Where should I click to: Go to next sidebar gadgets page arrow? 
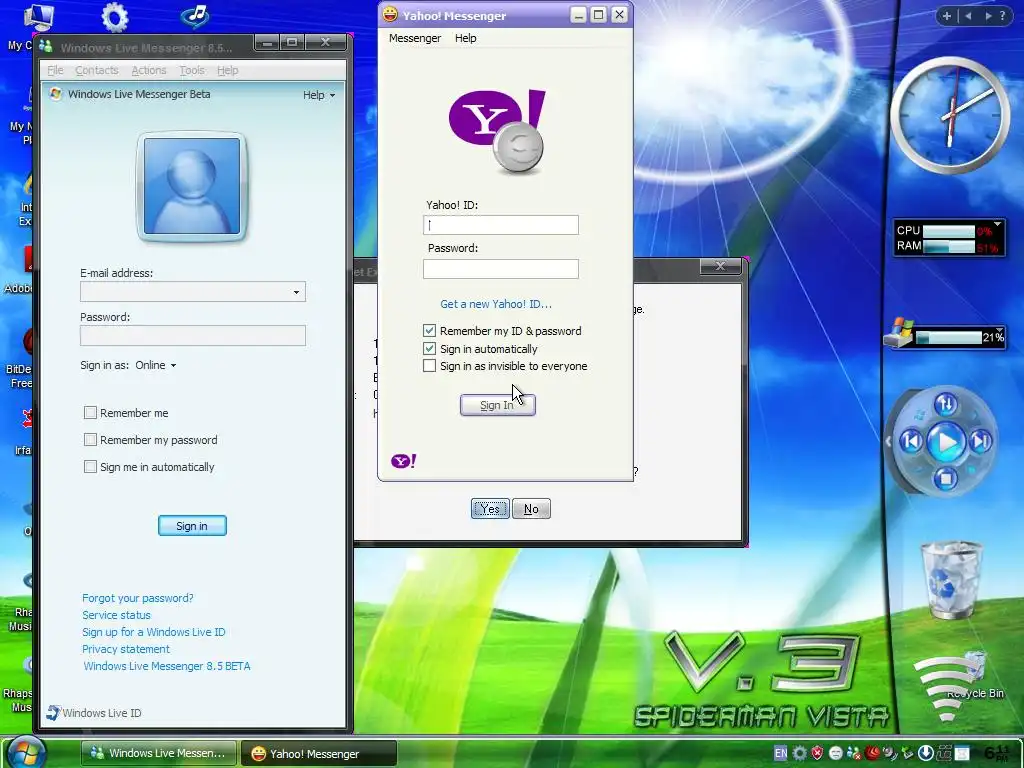(x=989, y=16)
